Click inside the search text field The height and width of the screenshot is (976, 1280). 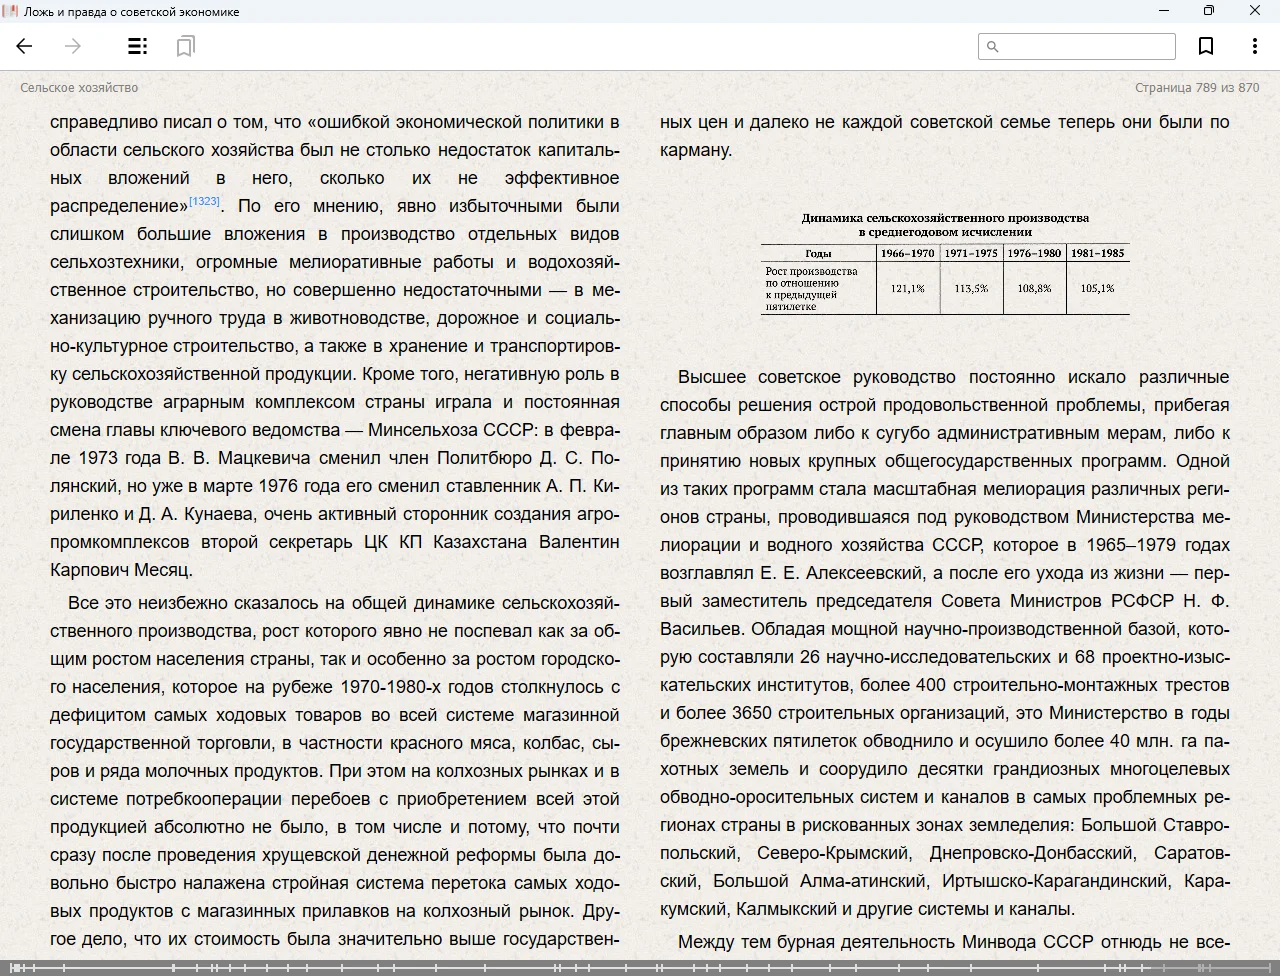click(x=1085, y=46)
